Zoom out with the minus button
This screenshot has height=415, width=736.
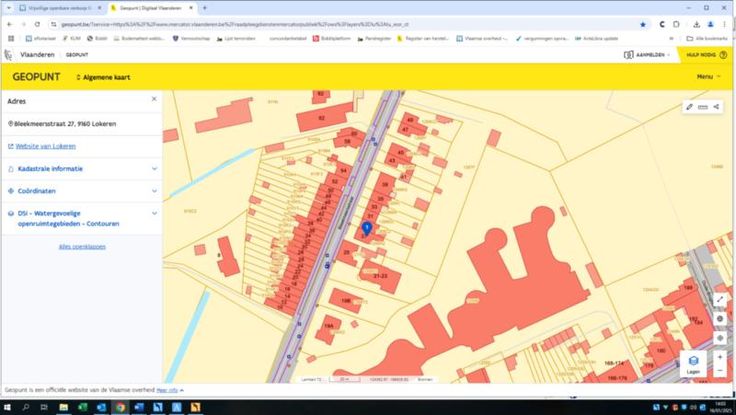pyautogui.click(x=720, y=370)
